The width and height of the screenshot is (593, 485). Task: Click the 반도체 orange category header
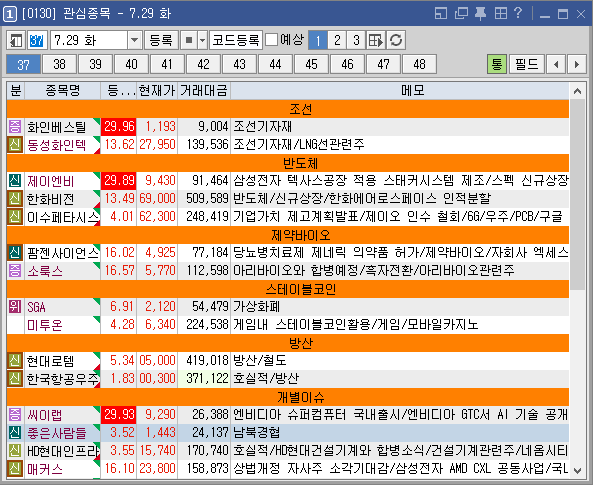[288, 163]
